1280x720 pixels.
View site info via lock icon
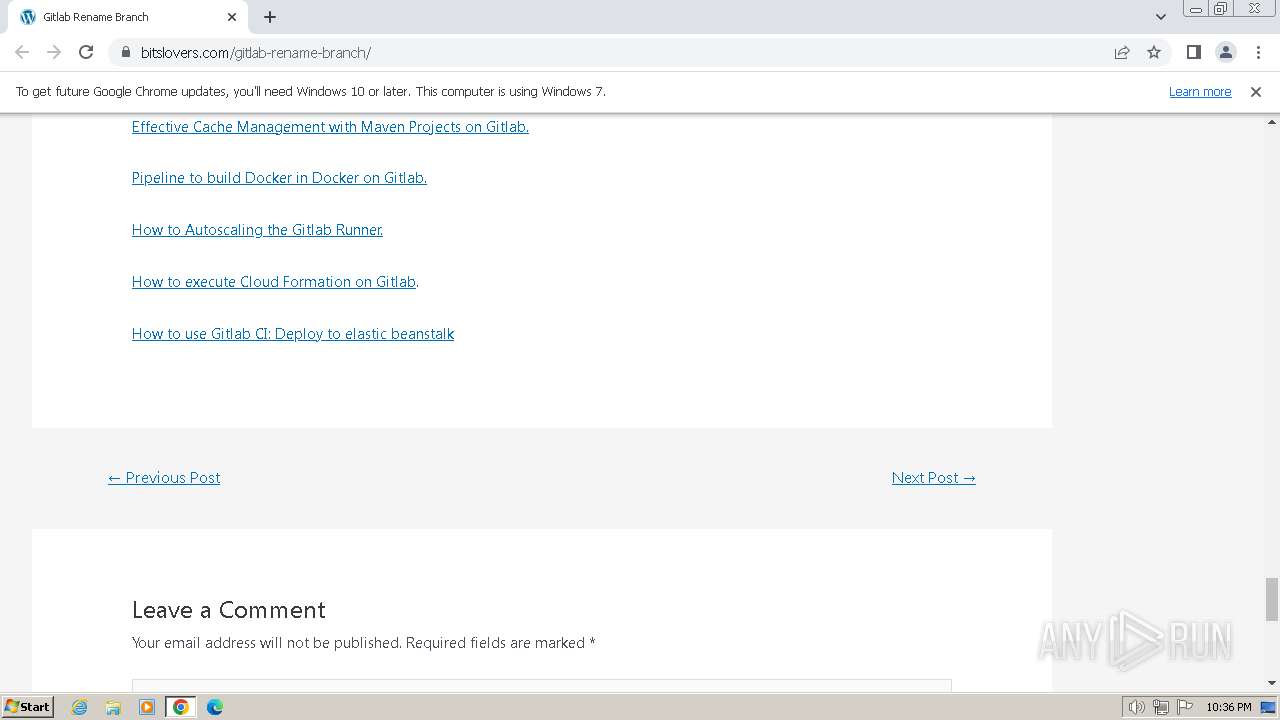126,52
